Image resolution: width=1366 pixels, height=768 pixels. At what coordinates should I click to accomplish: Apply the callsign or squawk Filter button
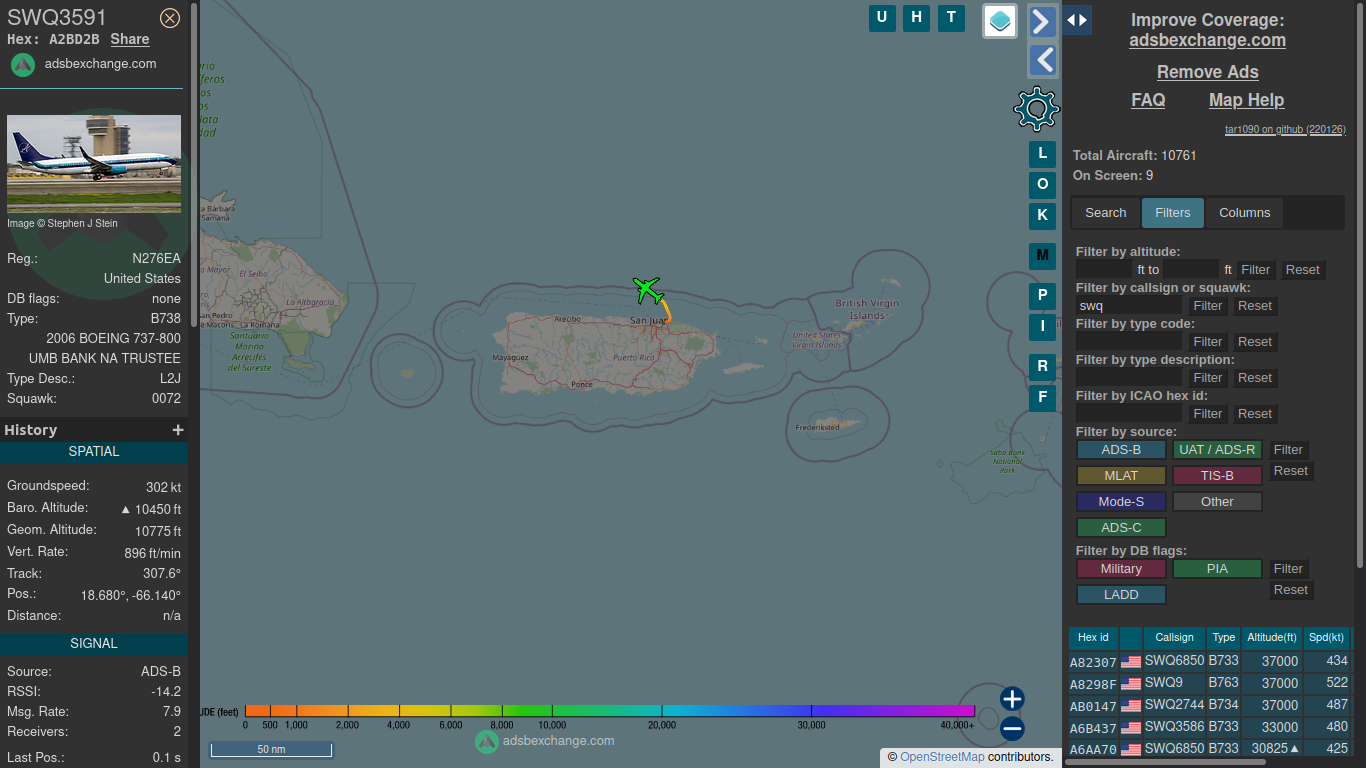(x=1207, y=306)
